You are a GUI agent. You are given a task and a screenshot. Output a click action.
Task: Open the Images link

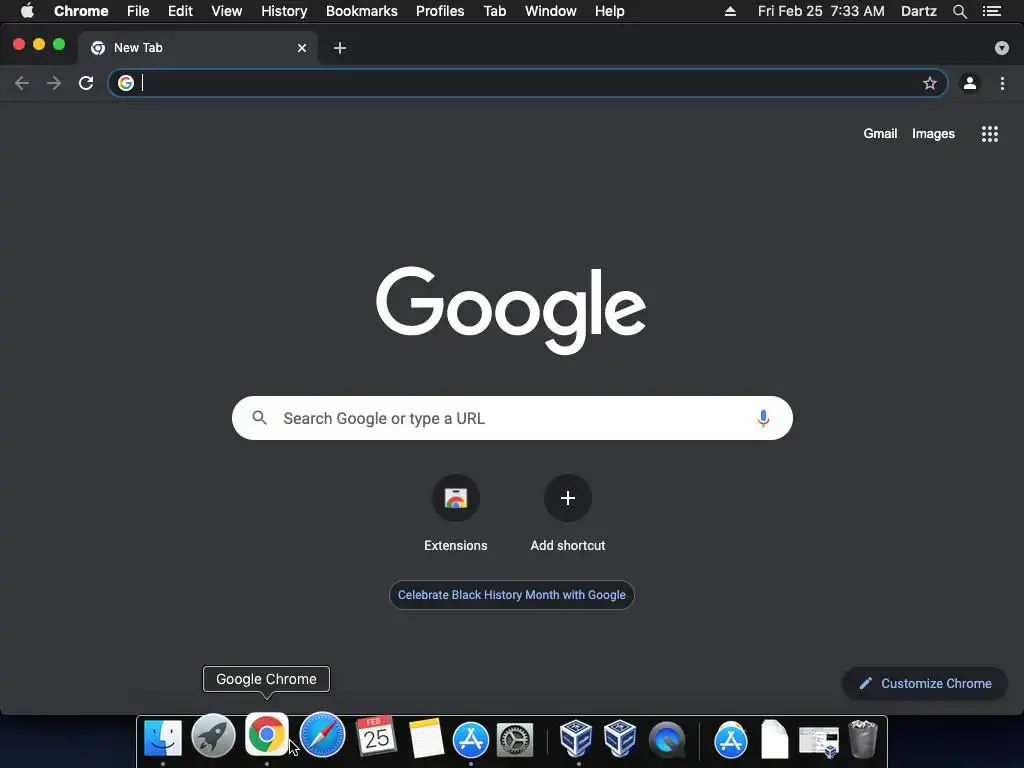click(933, 133)
